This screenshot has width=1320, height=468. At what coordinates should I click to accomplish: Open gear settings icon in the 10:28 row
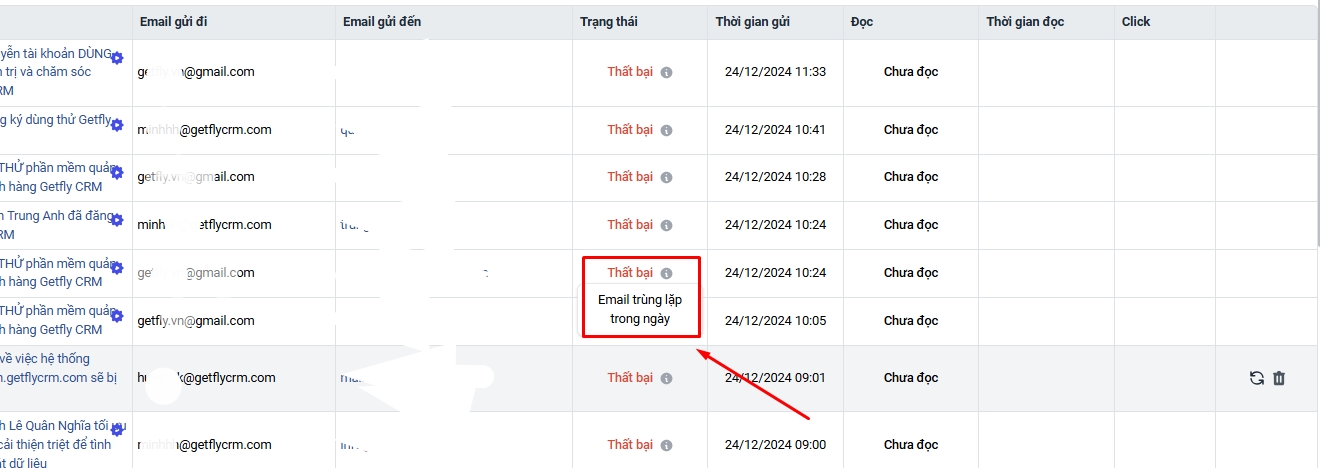click(117, 172)
